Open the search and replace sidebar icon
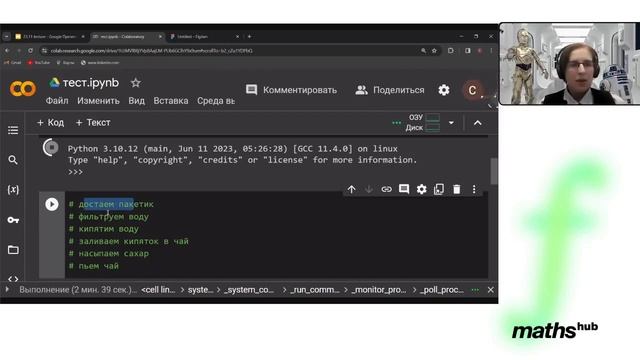The image size is (640, 360). (x=13, y=160)
